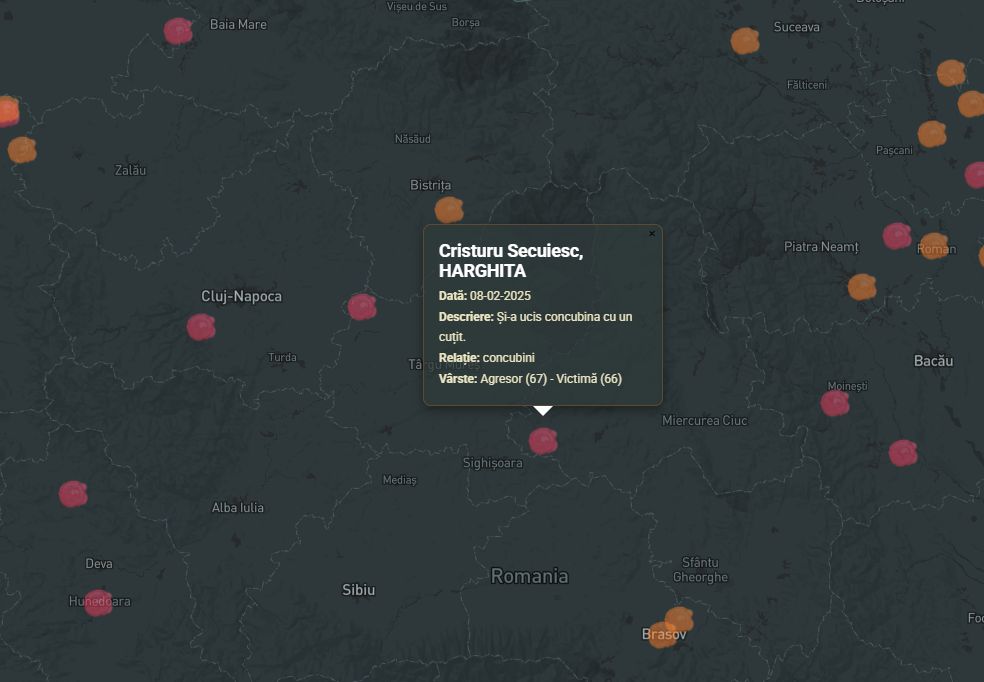Open the pink marker south of Bacău
Viewport: 984px width, 682px height.
[x=903, y=453]
